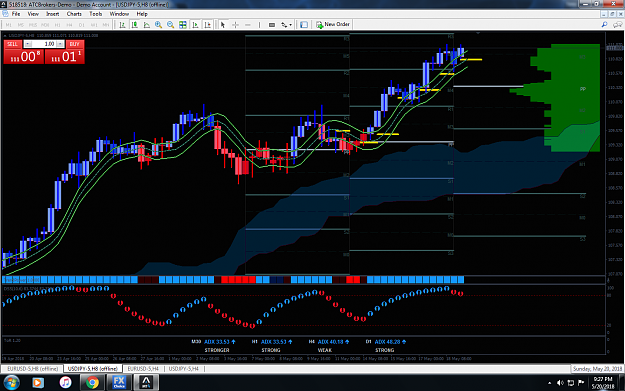Toggle H1 timeframe button
The image size is (625, 391).
point(57,25)
